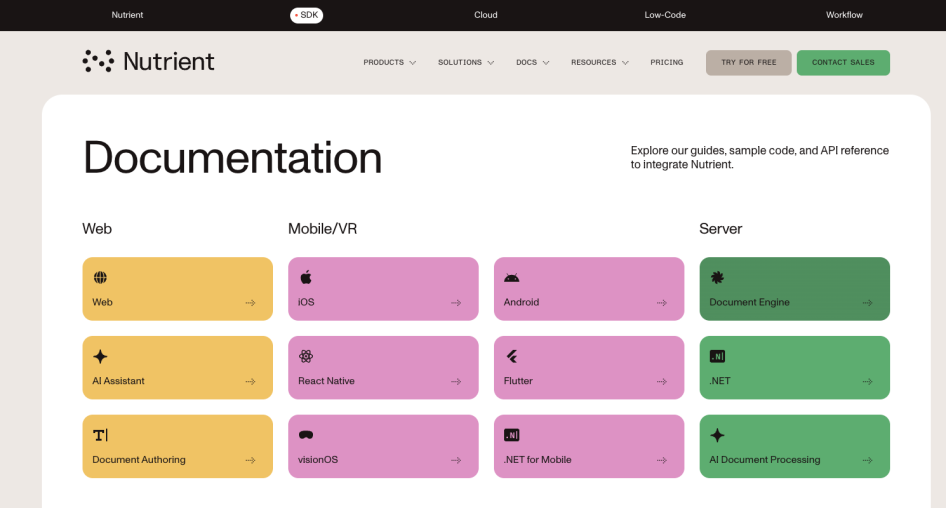
Task: Open the Web documentation card
Action: pyautogui.click(x=177, y=289)
